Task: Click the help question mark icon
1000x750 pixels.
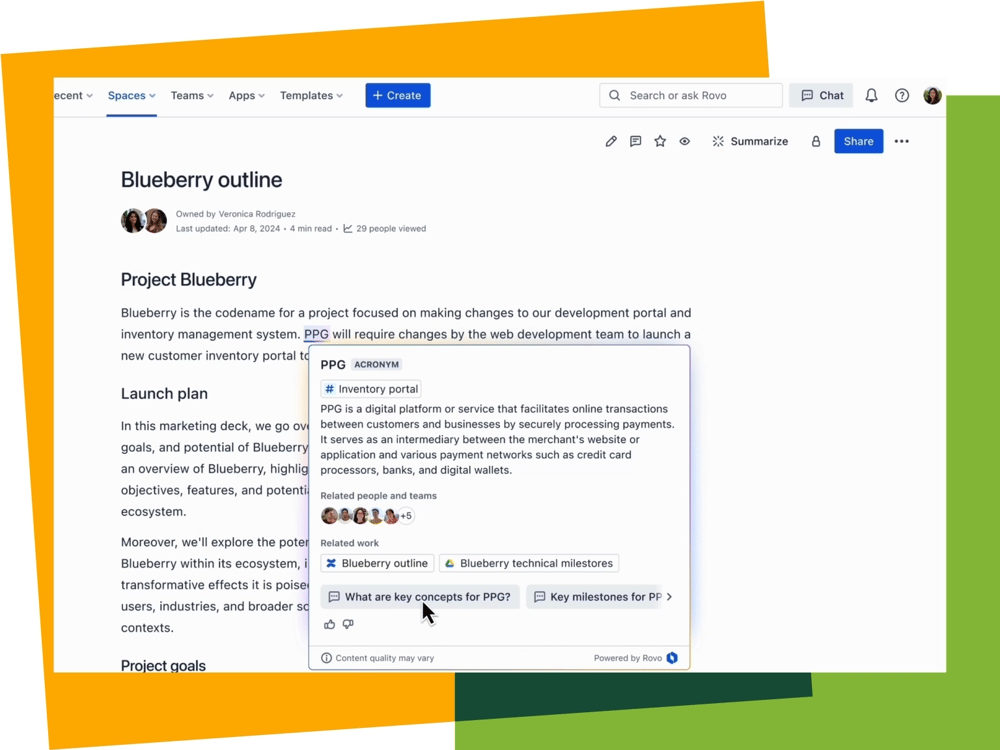Action: [x=902, y=96]
